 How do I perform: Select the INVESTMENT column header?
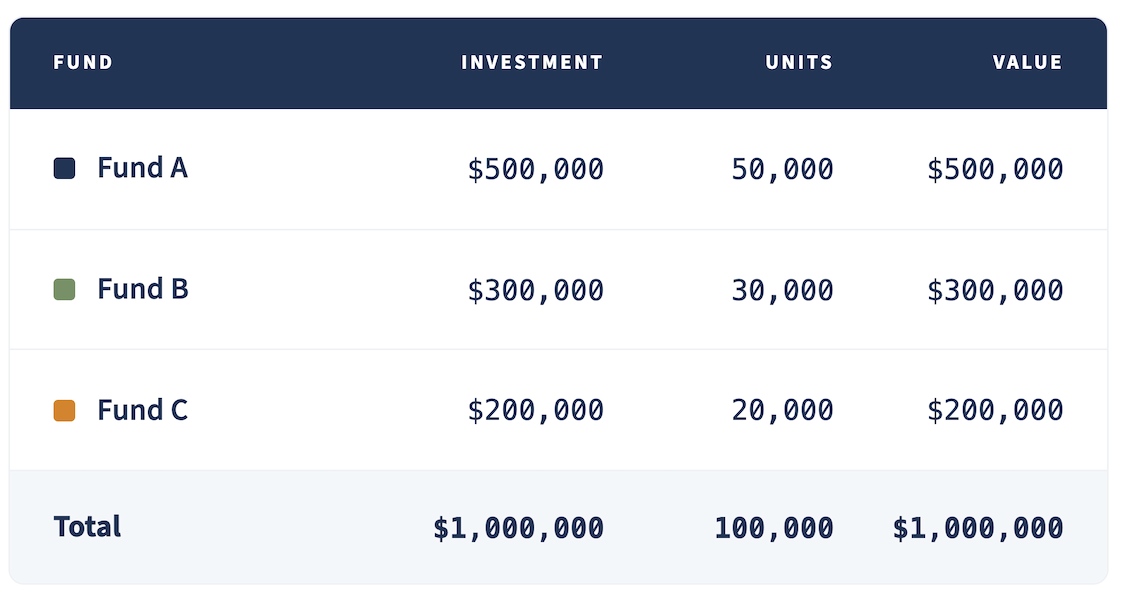532,62
